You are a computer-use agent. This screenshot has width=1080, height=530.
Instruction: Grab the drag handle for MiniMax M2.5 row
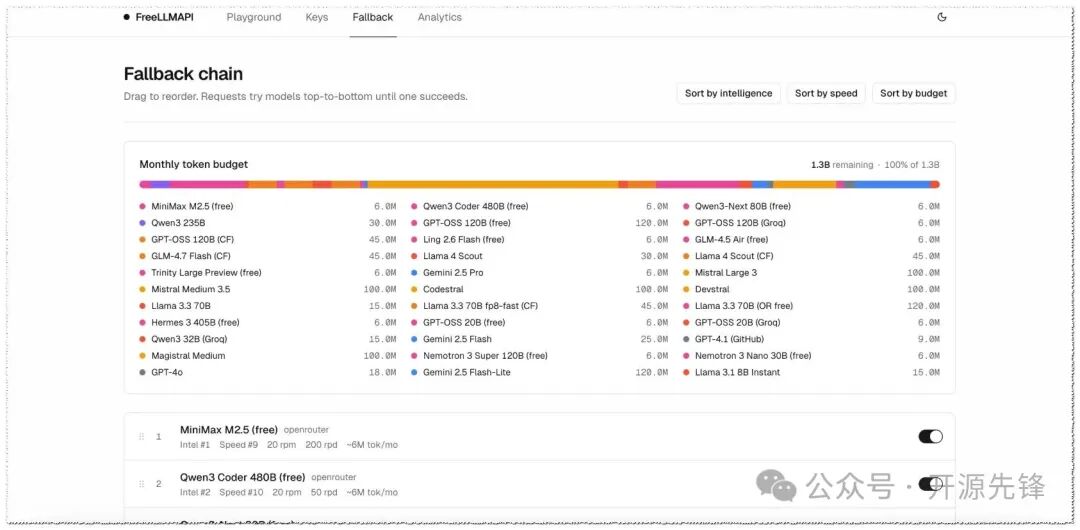[141, 436]
